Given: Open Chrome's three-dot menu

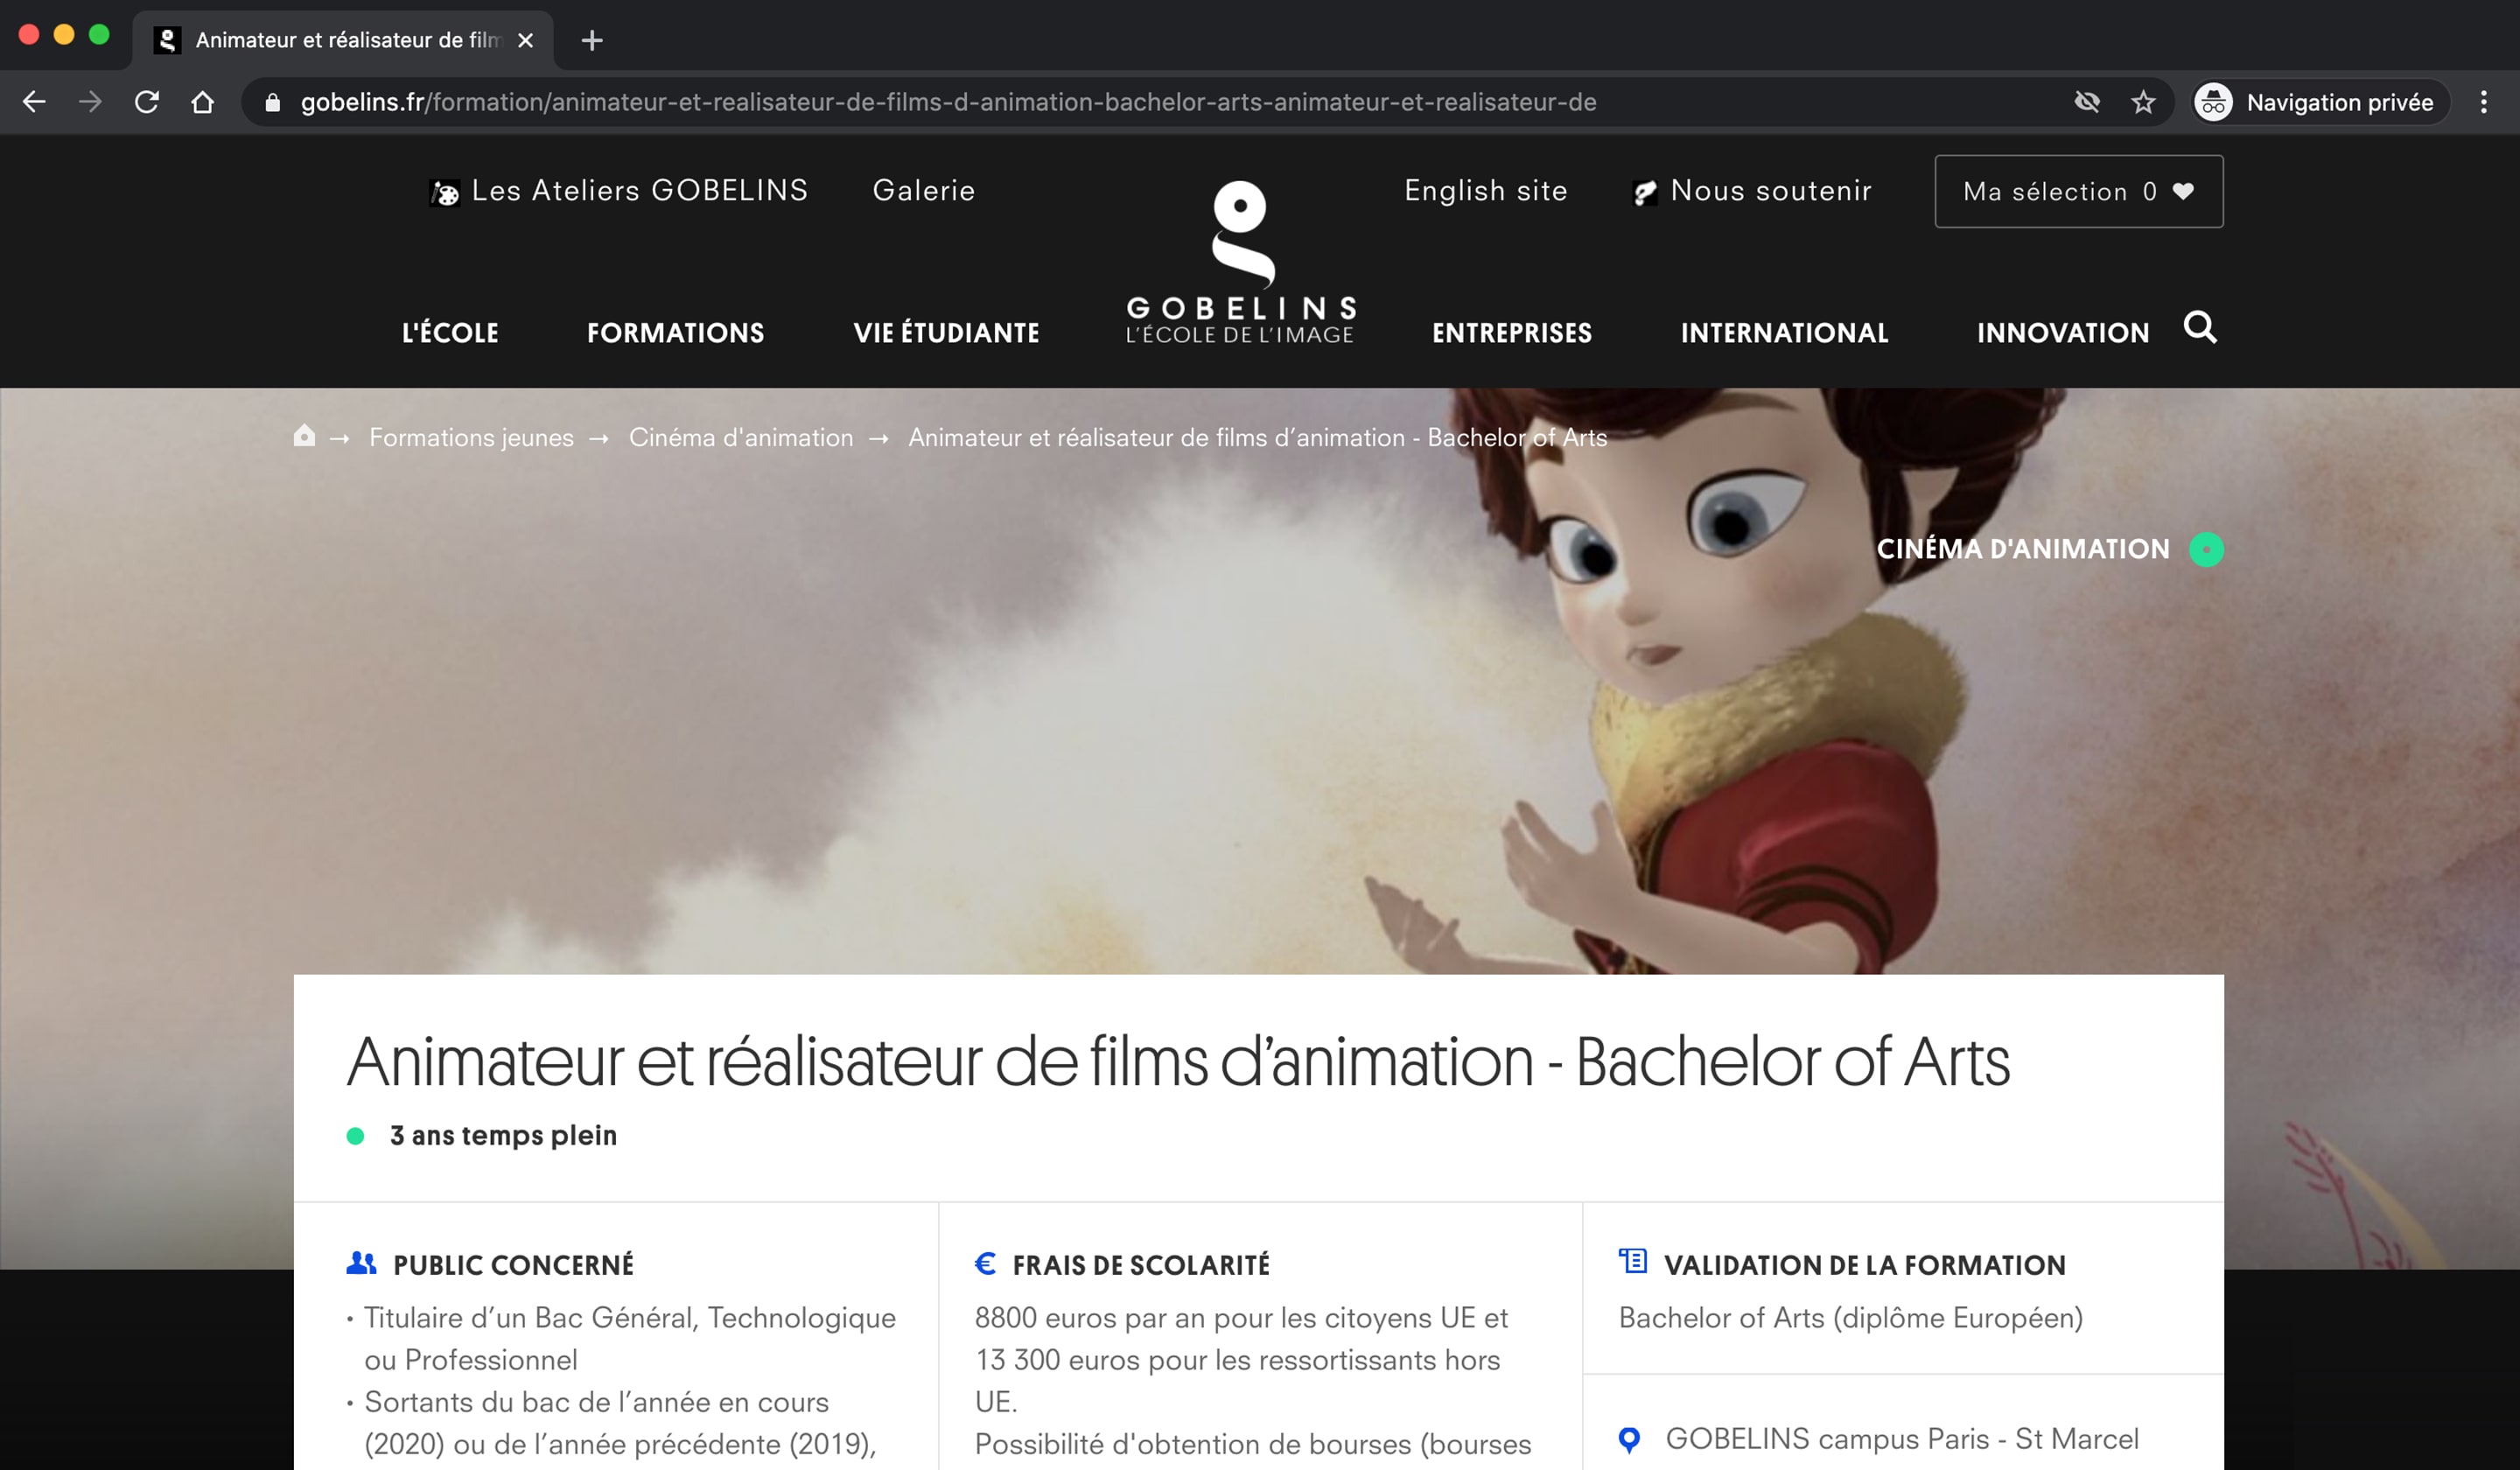Looking at the screenshot, I should point(2483,102).
